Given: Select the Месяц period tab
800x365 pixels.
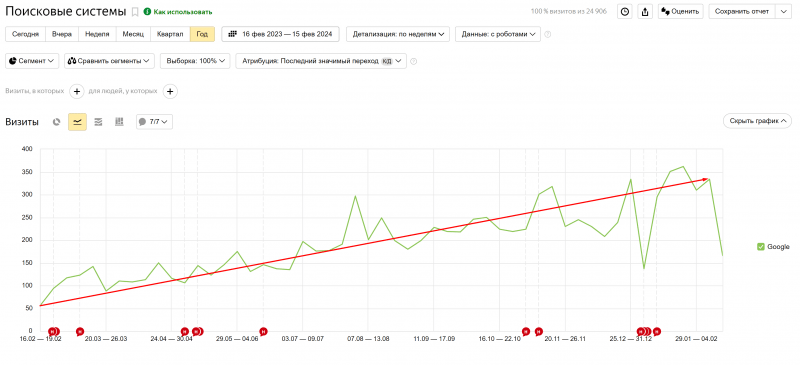Looking at the screenshot, I should (133, 34).
